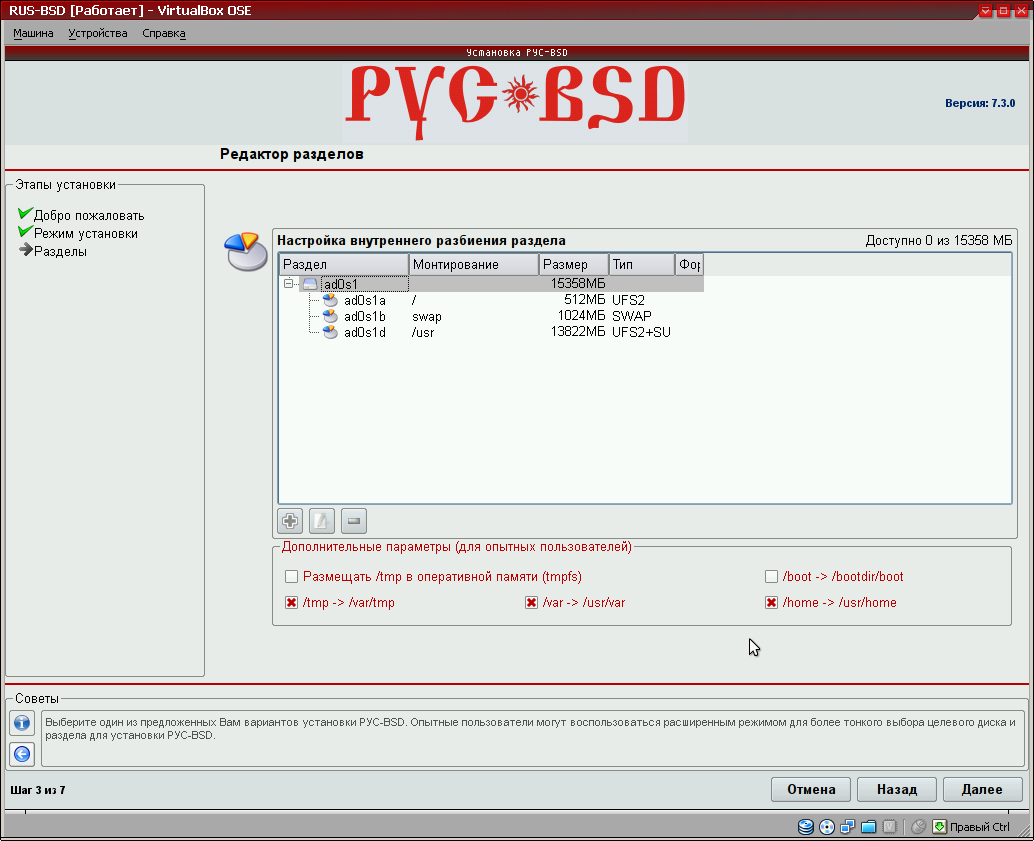Click the ad0s1 disk drive icon

(x=310, y=284)
